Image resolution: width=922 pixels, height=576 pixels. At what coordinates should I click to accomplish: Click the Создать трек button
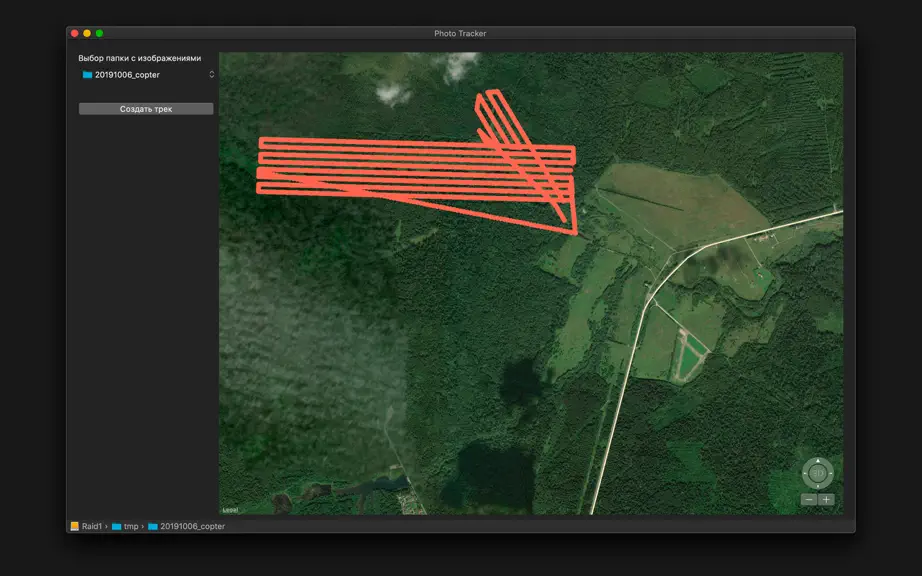(146, 109)
